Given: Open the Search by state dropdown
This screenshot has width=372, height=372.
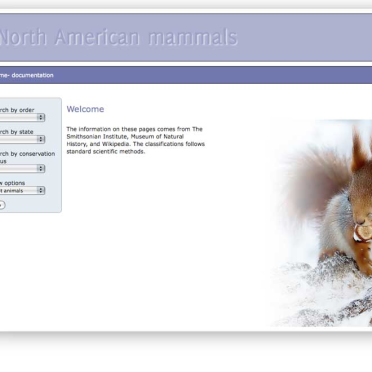Looking at the screenshot, I should point(22,139).
